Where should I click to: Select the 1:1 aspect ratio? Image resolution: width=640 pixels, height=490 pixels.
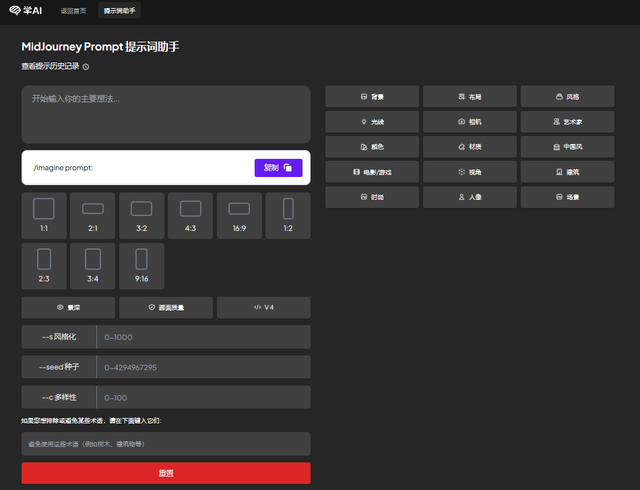44,216
